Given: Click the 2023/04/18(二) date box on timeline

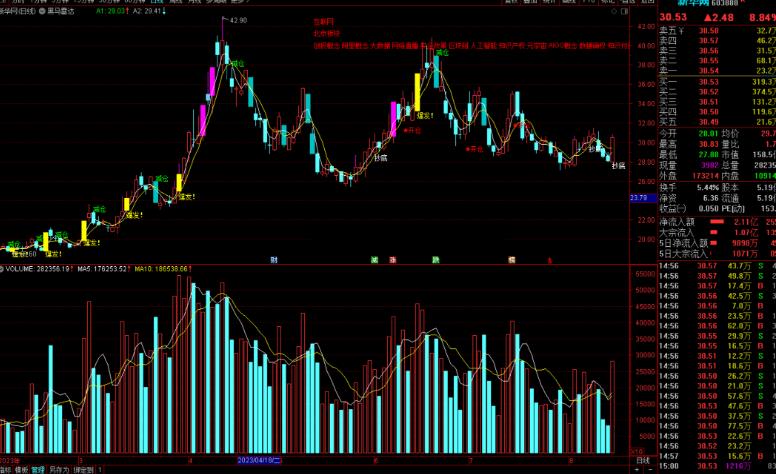Looking at the screenshot, I should 259,460.
